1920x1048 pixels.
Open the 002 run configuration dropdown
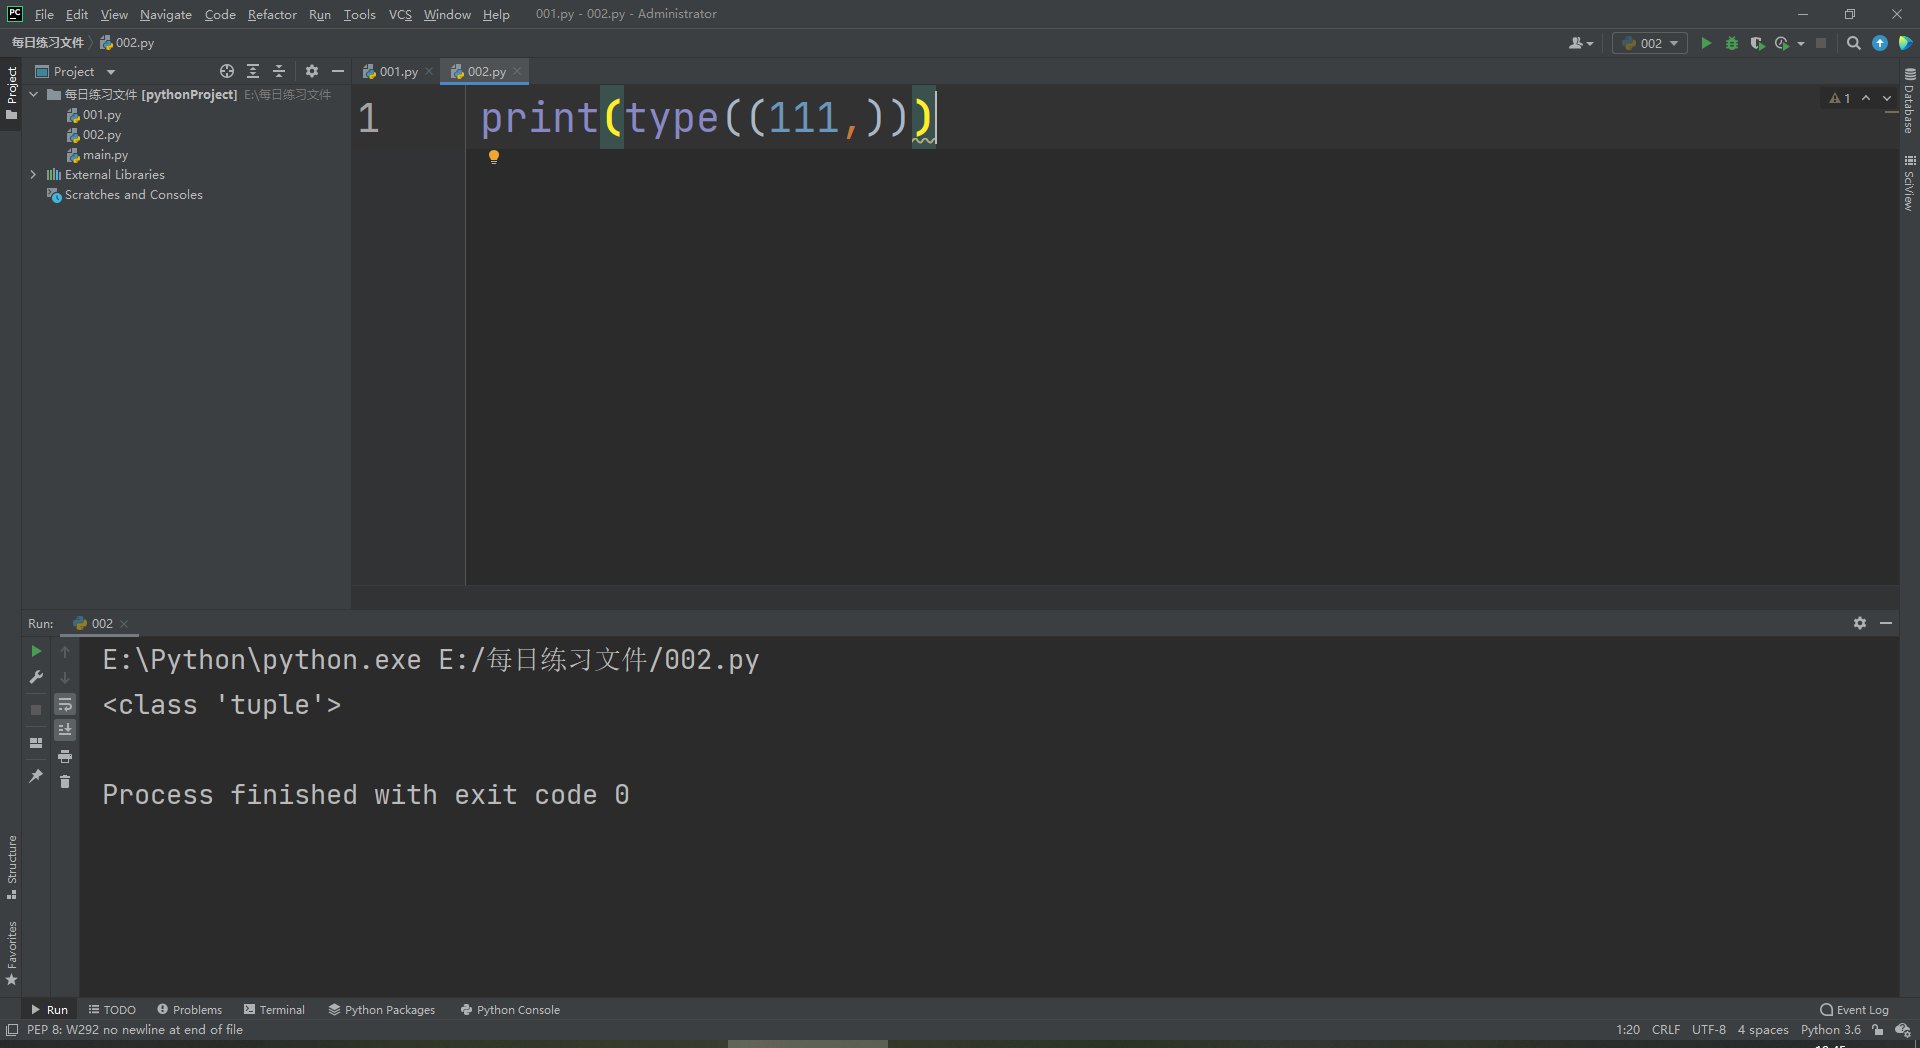[x=1650, y=43]
